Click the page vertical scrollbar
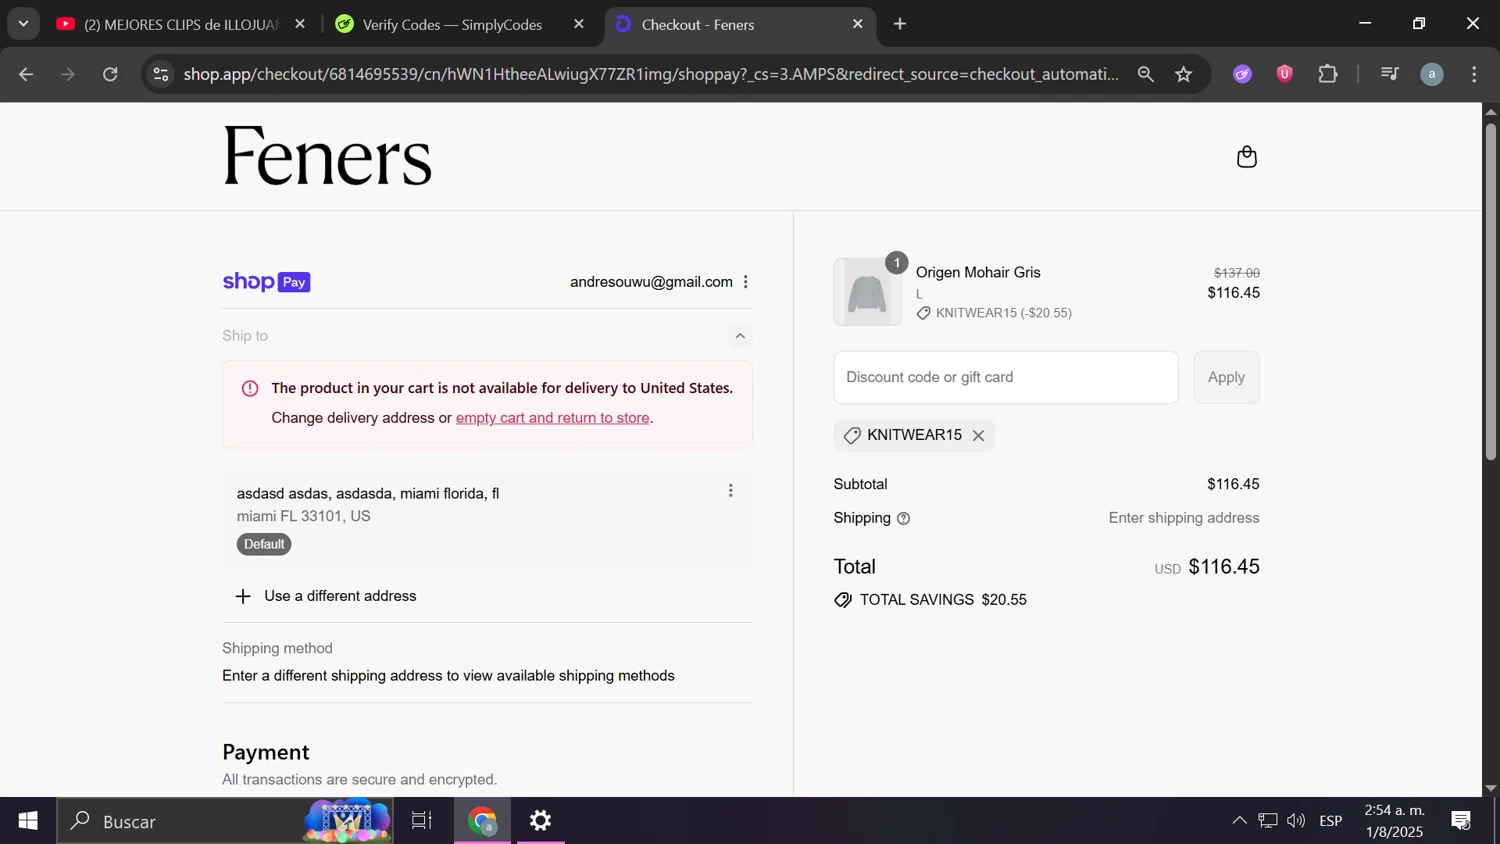This screenshot has height=844, width=1500. 1491,292
